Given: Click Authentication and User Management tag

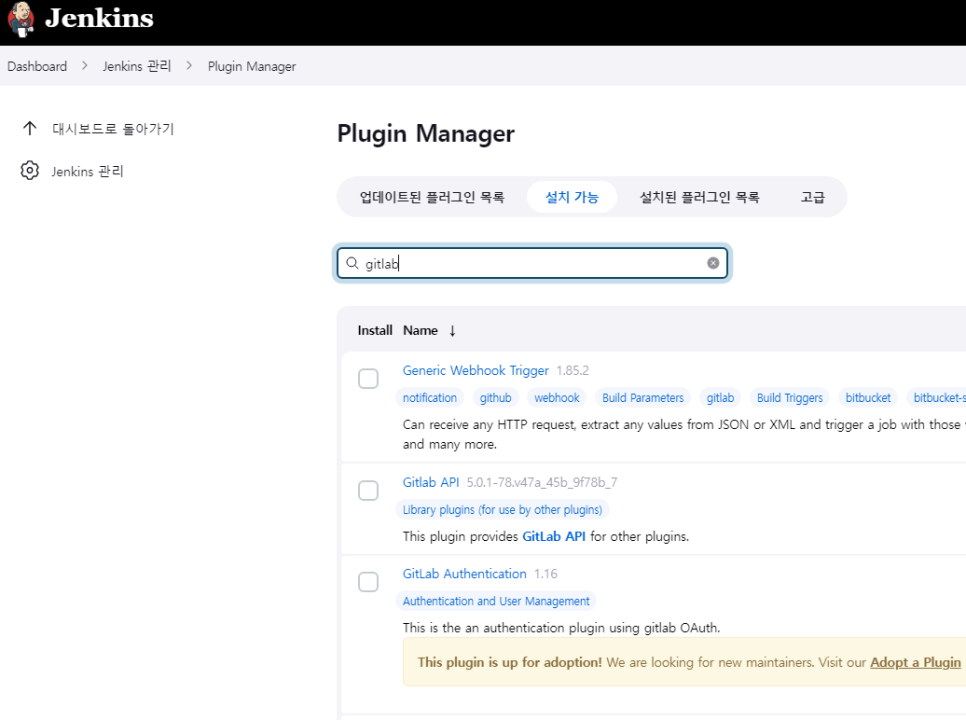Looking at the screenshot, I should [x=496, y=601].
